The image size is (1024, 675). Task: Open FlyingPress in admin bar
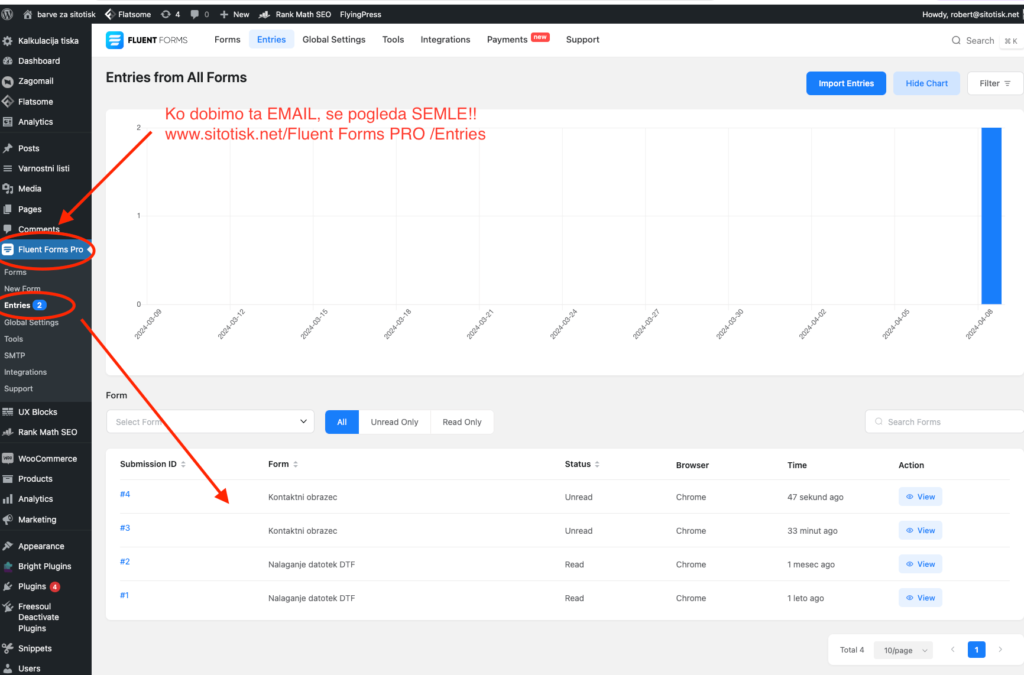[360, 14]
